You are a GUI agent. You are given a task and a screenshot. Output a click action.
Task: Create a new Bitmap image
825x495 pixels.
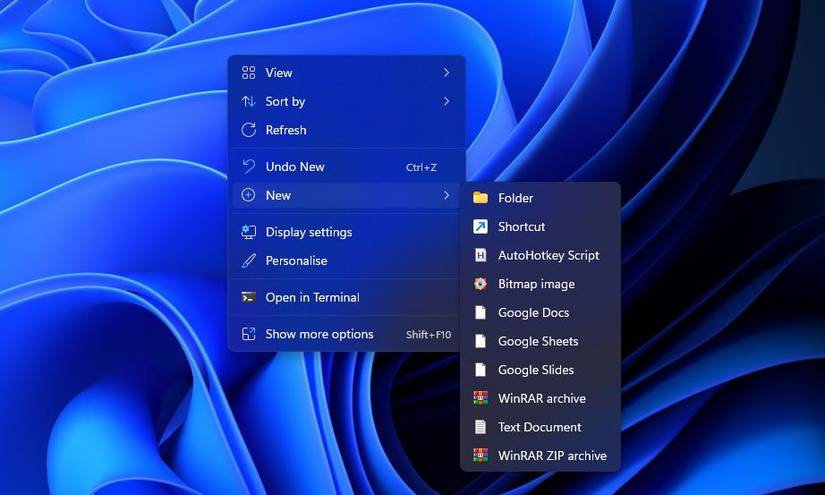click(540, 284)
